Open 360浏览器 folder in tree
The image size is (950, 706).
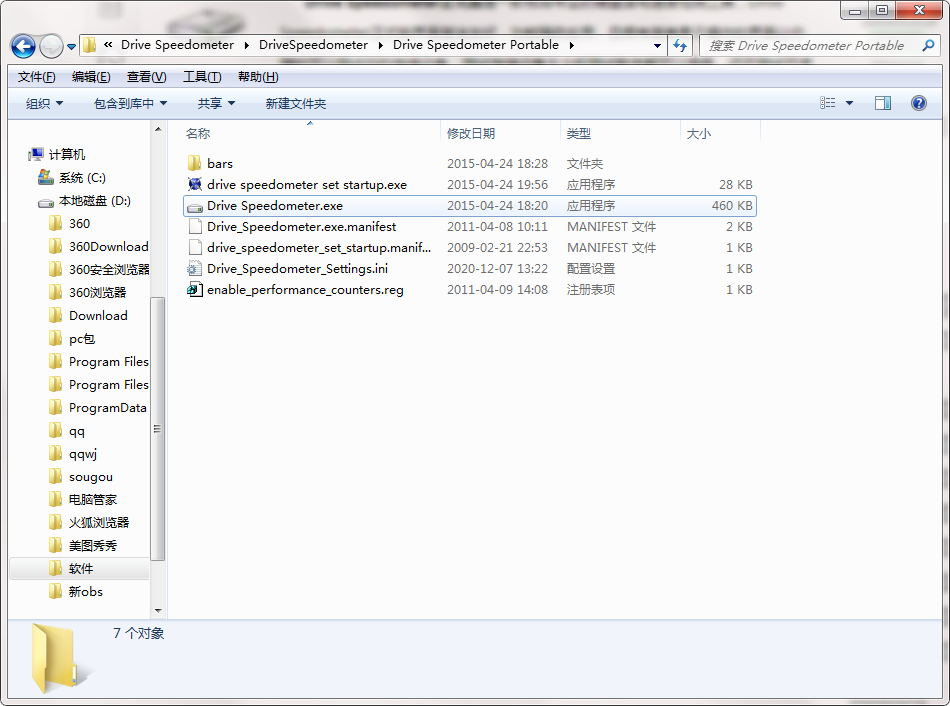tap(88, 293)
